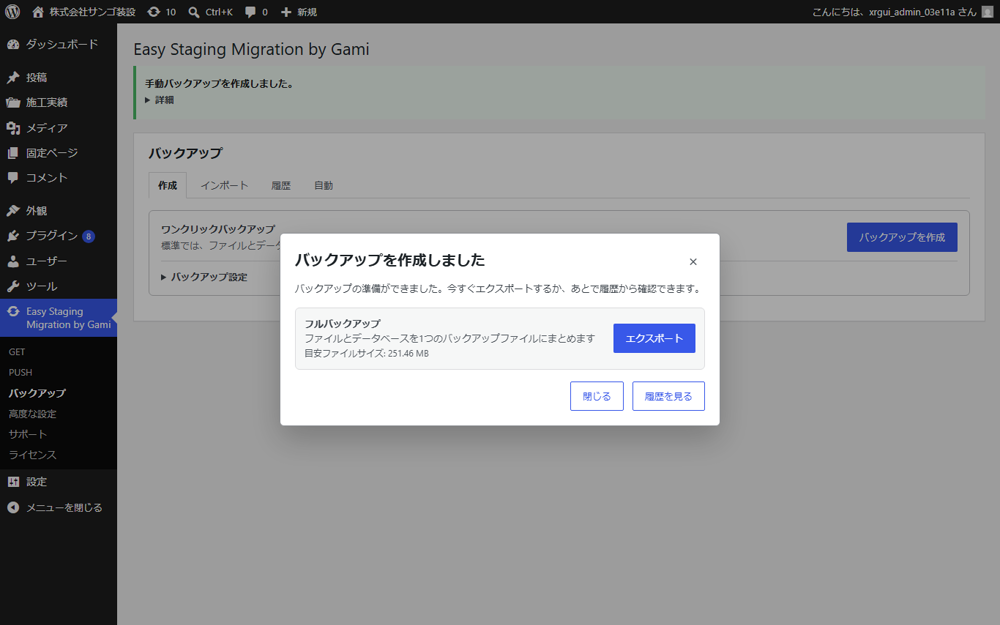Close the dialog with the × icon
The height and width of the screenshot is (625, 1000).
(693, 261)
